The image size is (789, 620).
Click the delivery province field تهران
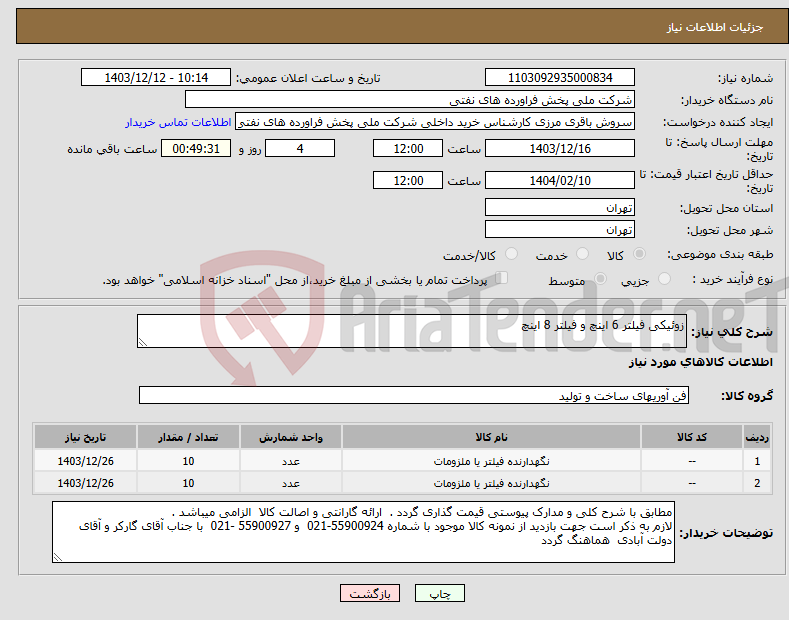coord(560,207)
